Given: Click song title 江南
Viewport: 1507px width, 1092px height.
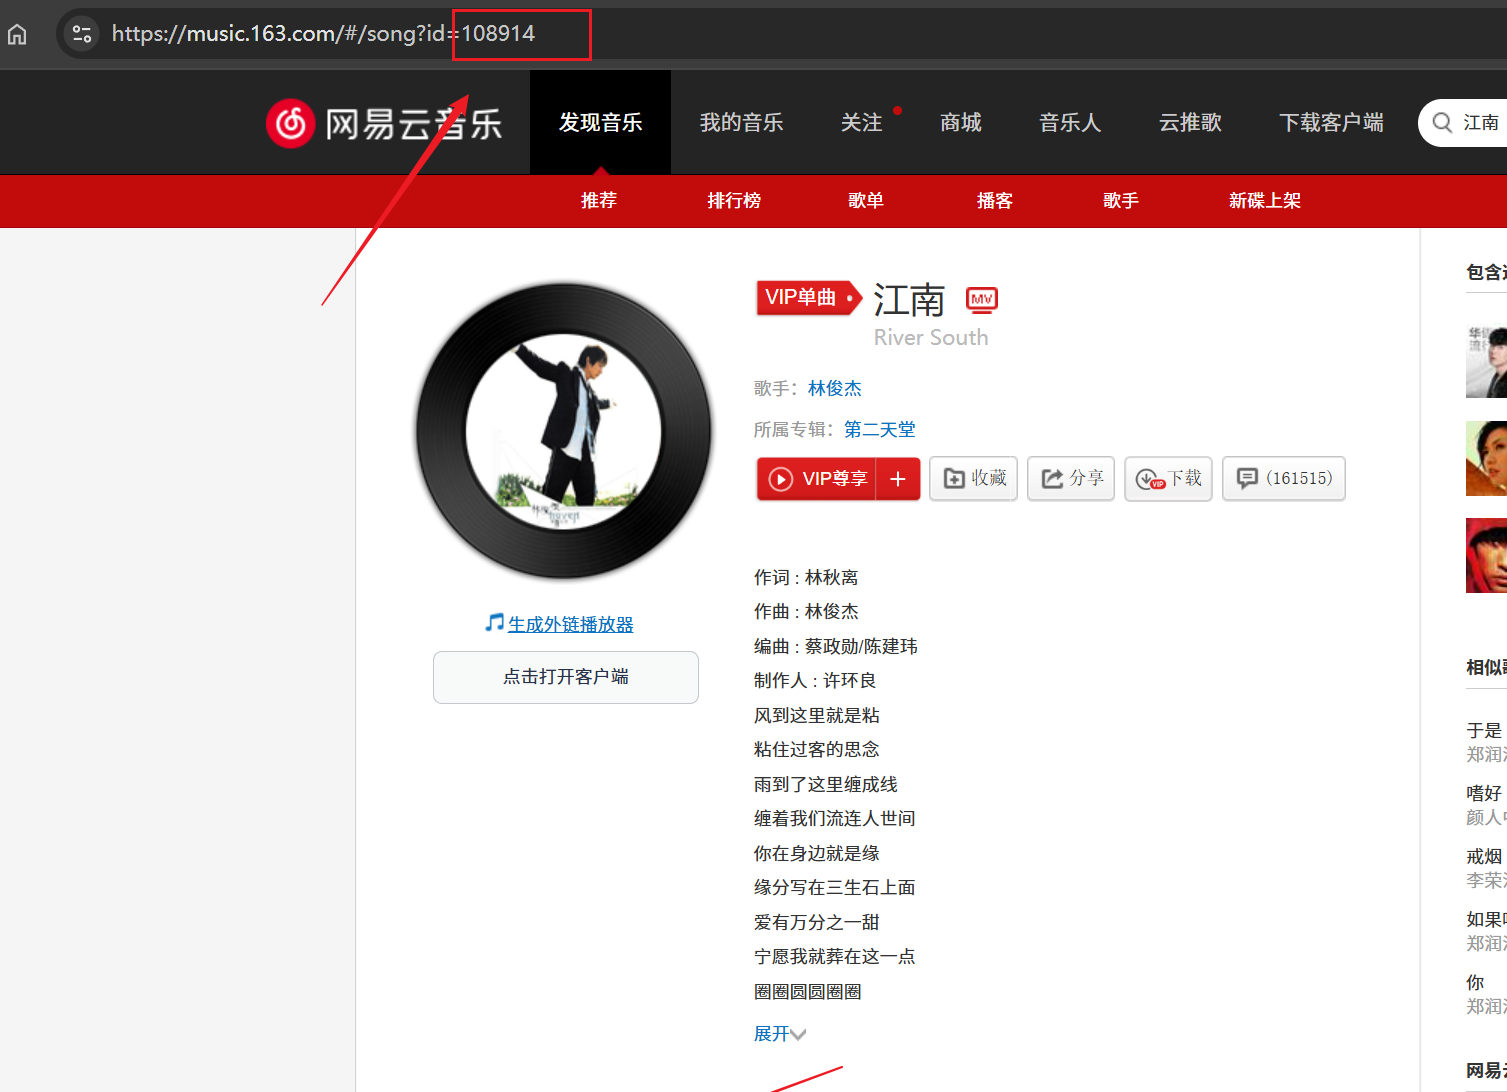Looking at the screenshot, I should pos(909,299).
